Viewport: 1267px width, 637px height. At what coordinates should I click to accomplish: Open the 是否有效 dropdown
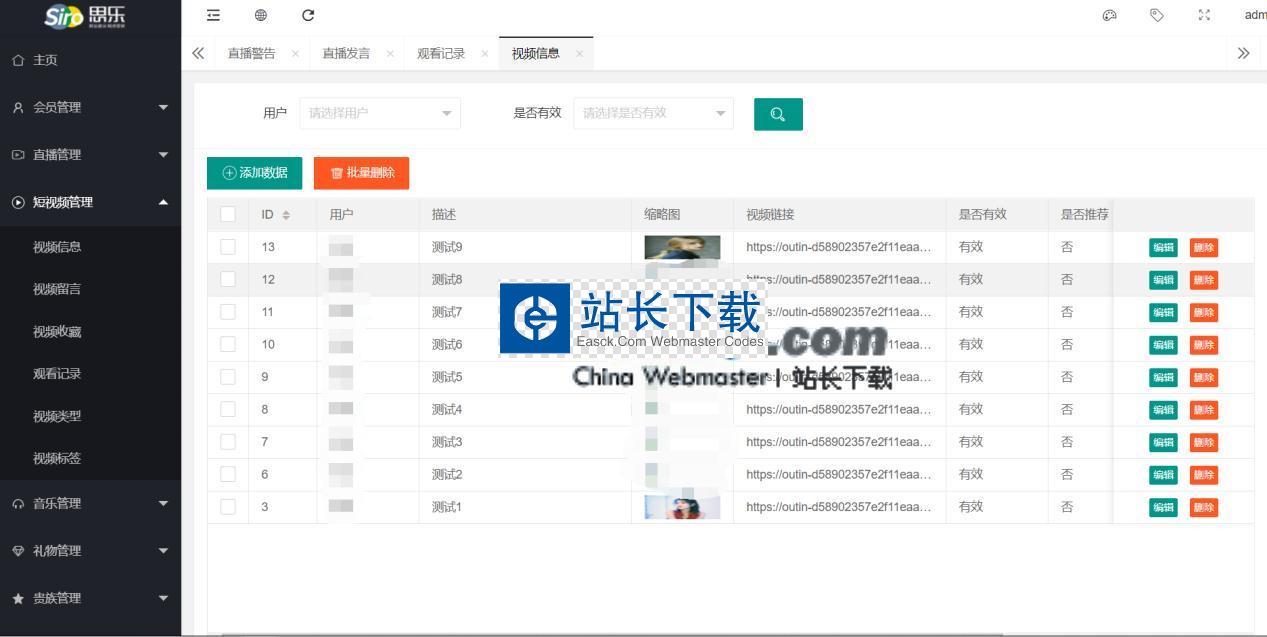point(652,113)
